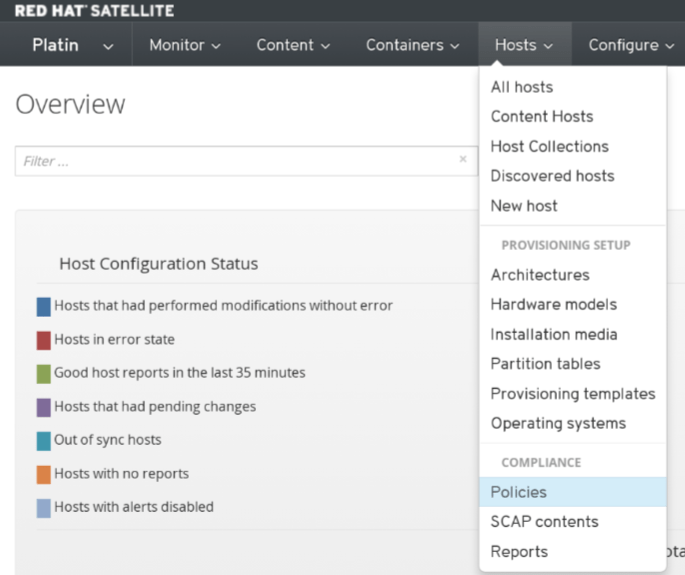
Task: Clear filter with the x icon
Action: coord(462,159)
